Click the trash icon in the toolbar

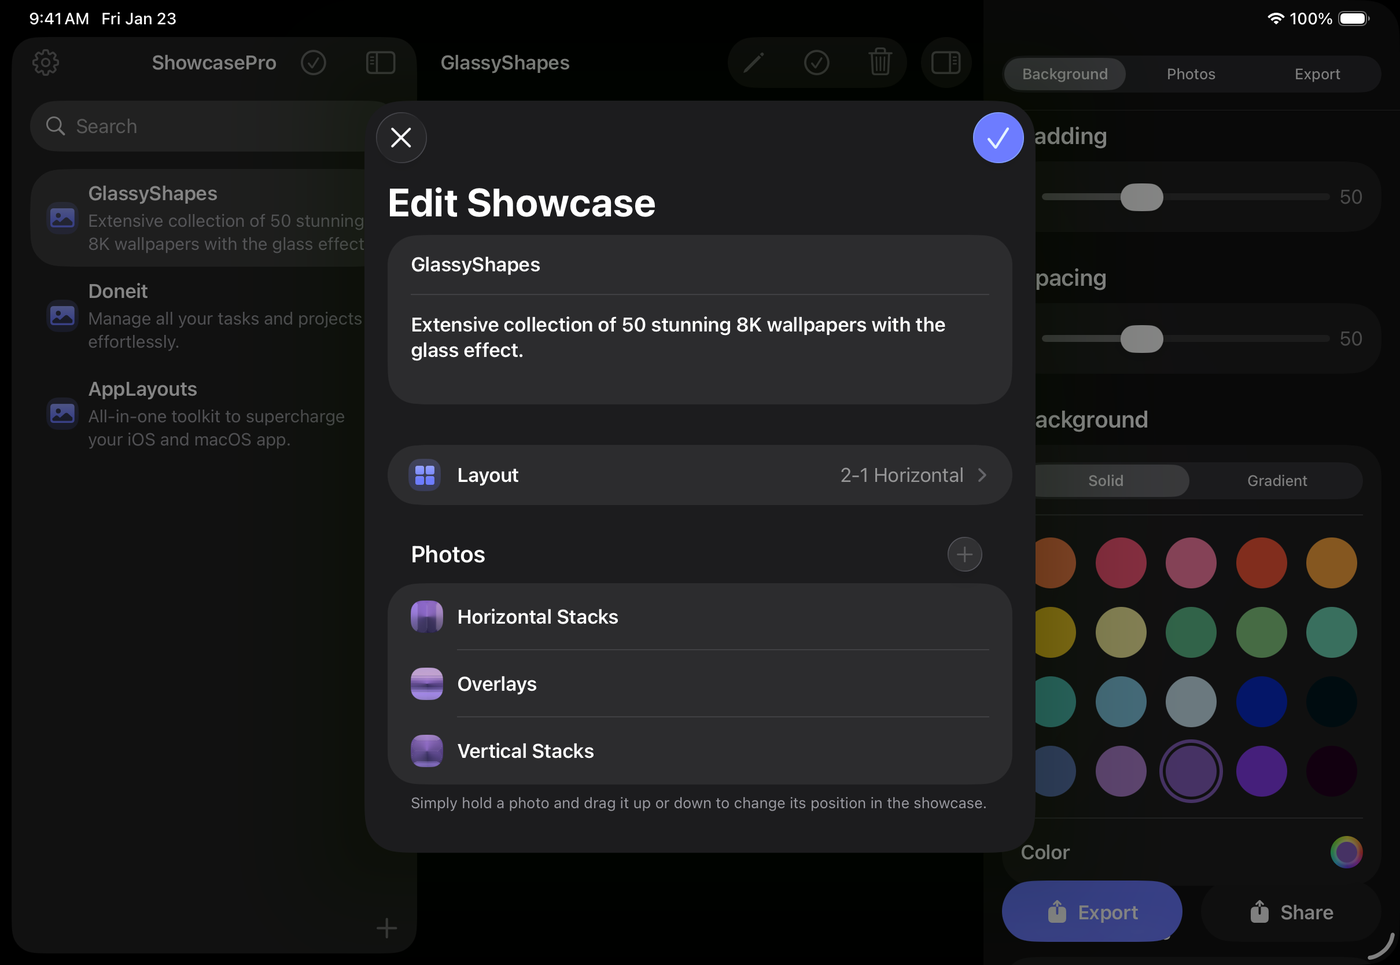[x=880, y=63]
